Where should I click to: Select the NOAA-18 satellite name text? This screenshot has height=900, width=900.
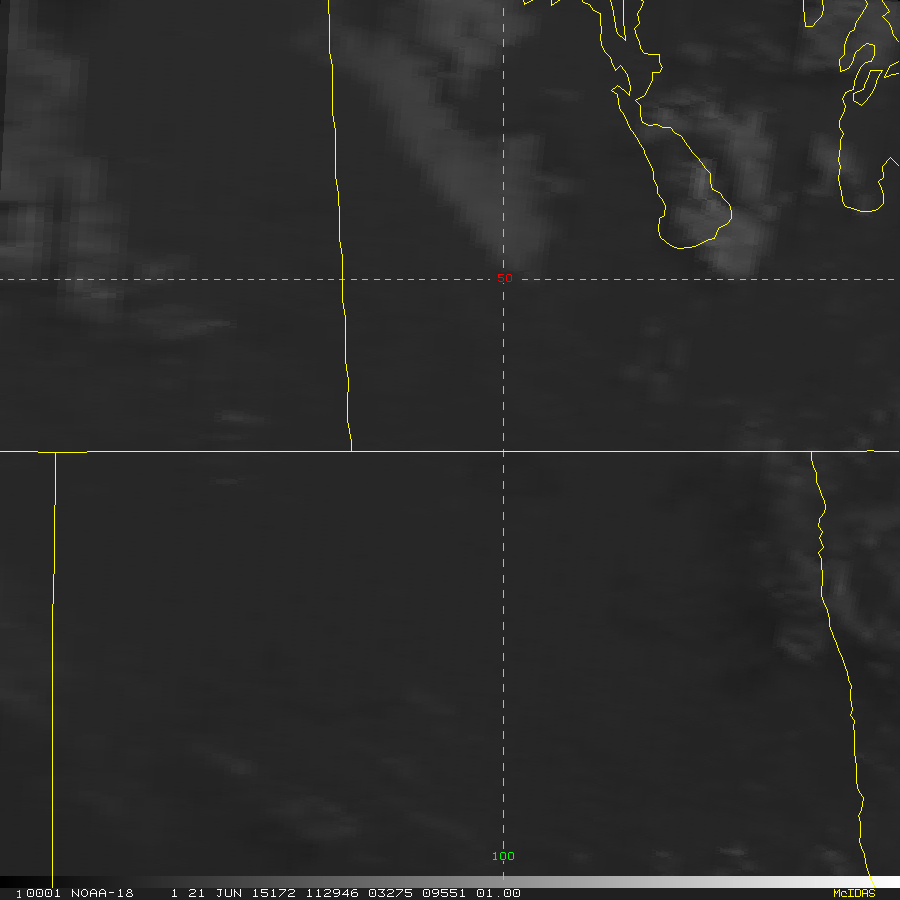(x=105, y=893)
